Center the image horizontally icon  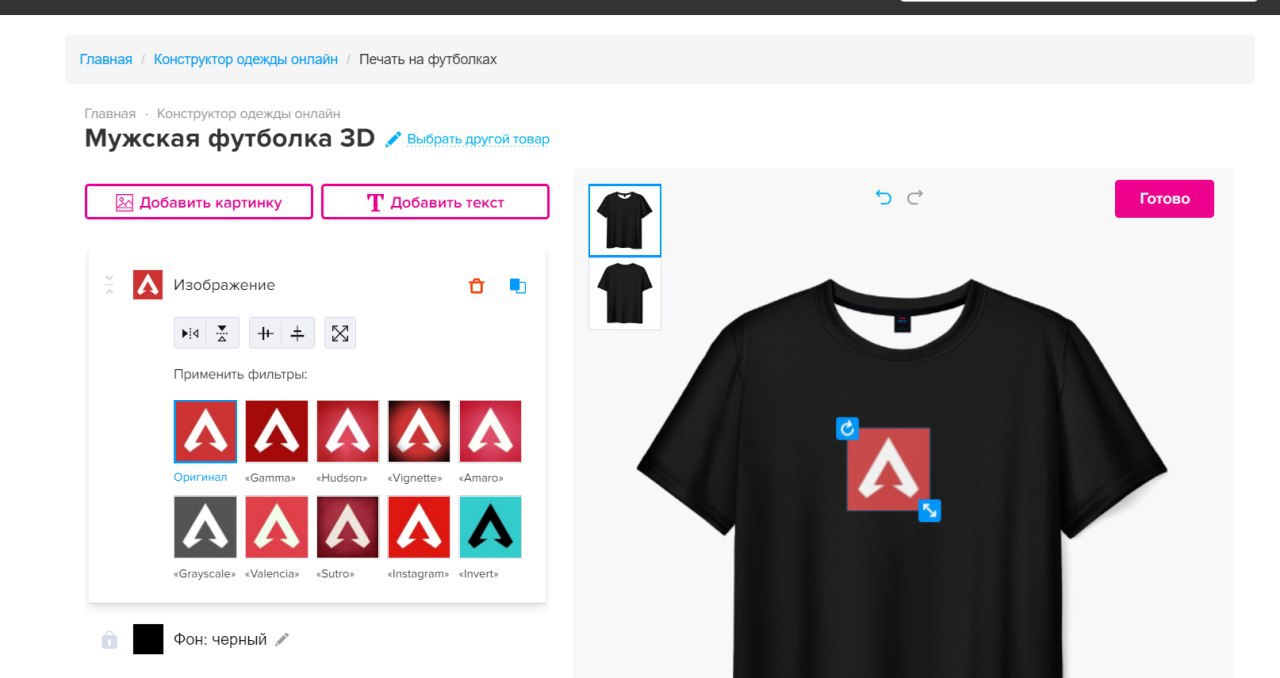[x=265, y=333]
